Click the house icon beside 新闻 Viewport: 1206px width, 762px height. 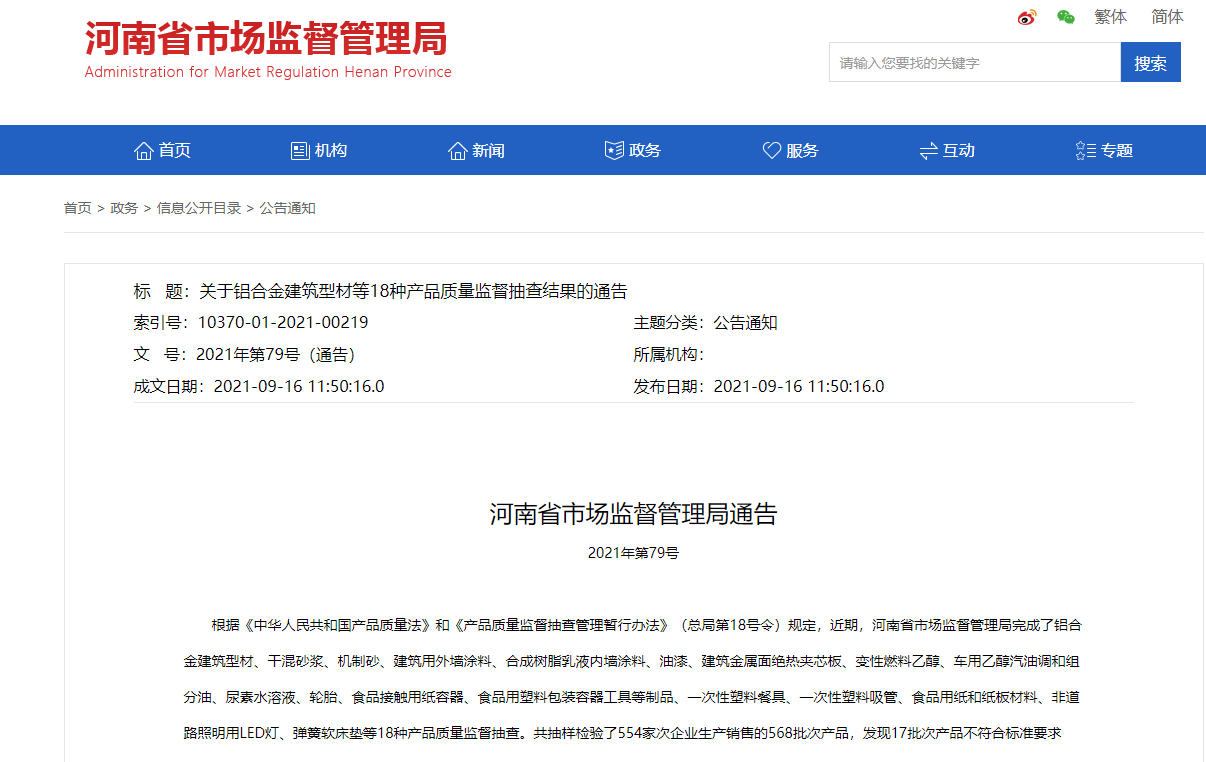(458, 151)
